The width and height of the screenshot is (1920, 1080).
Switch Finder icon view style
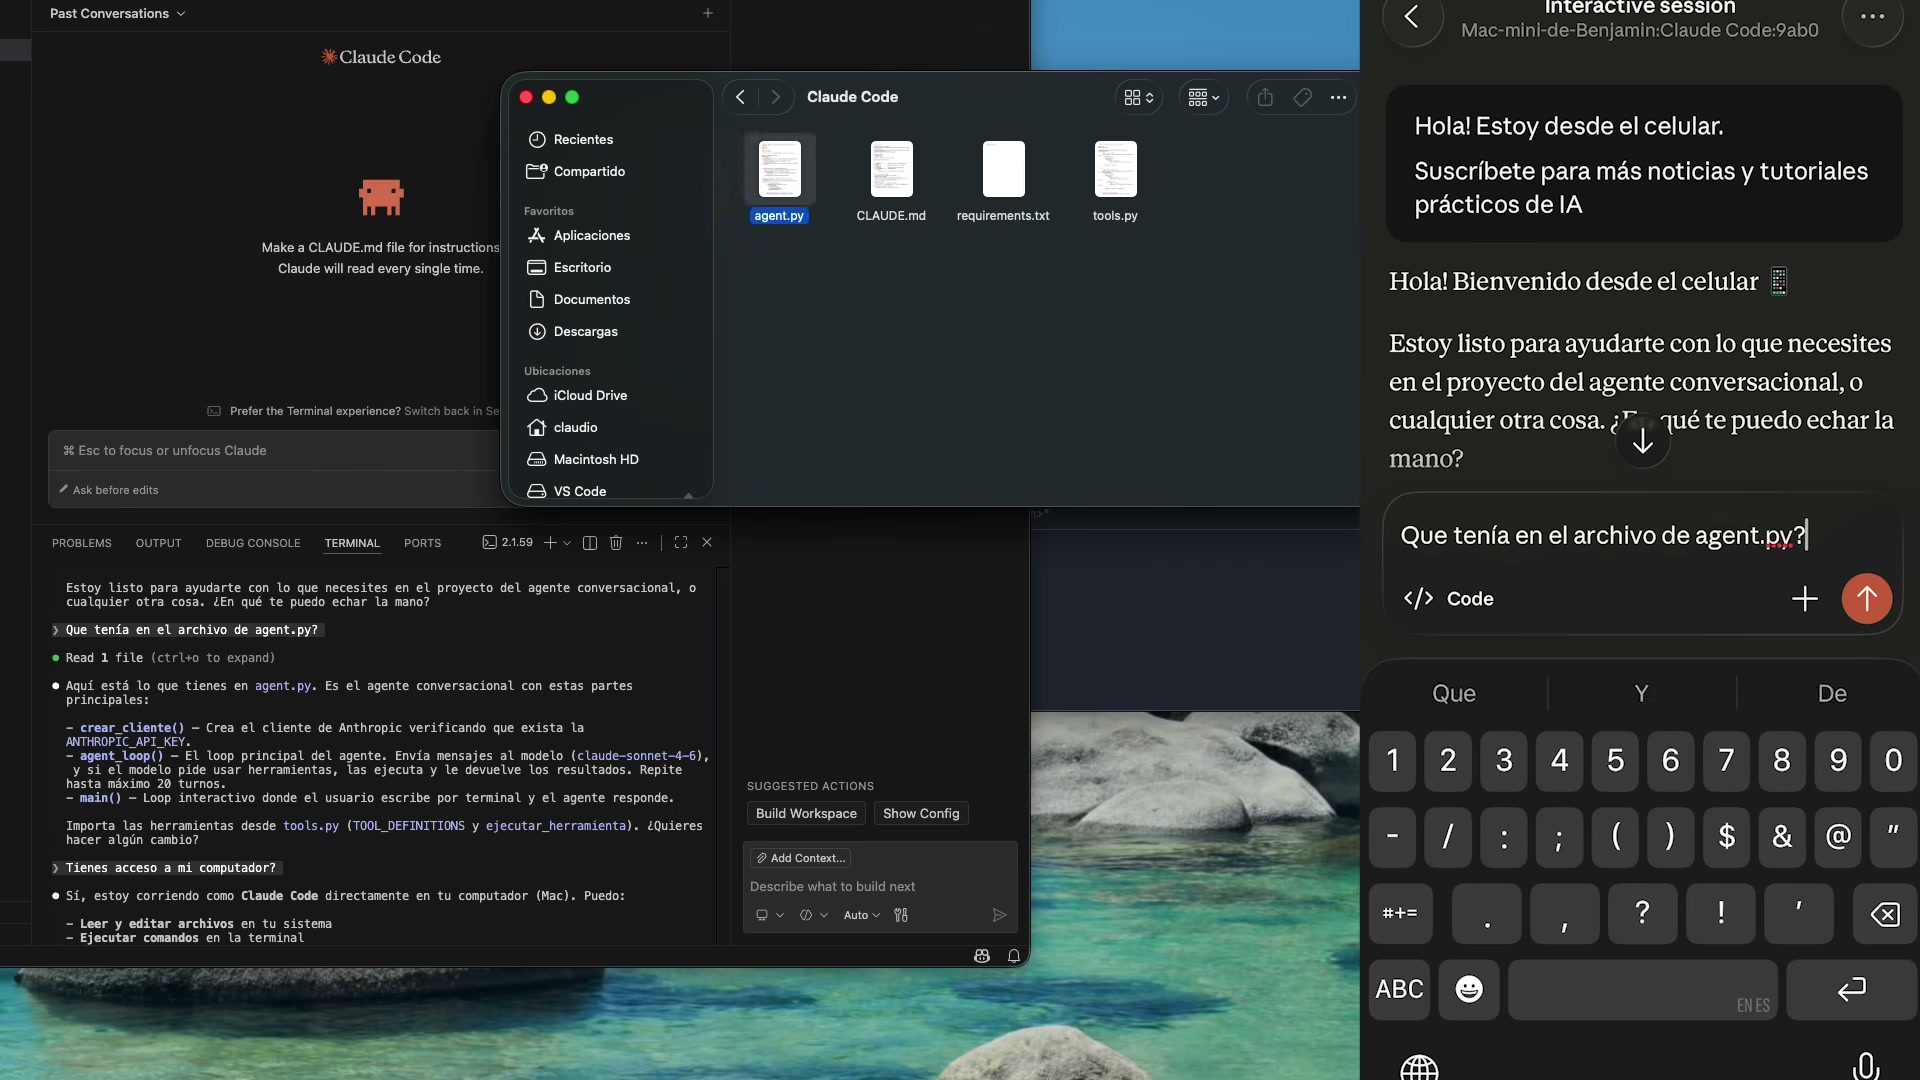[1139, 97]
